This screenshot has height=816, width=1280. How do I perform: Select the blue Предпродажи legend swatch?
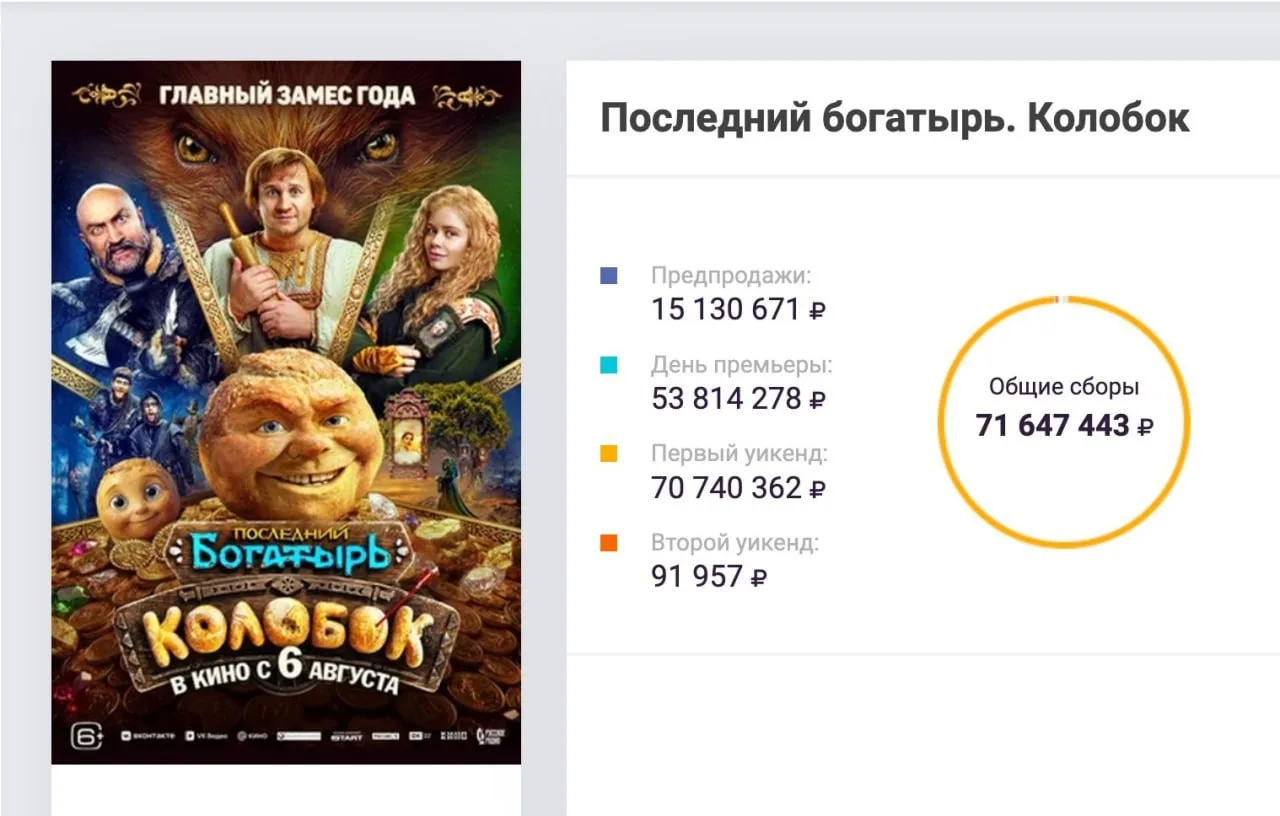click(x=608, y=276)
